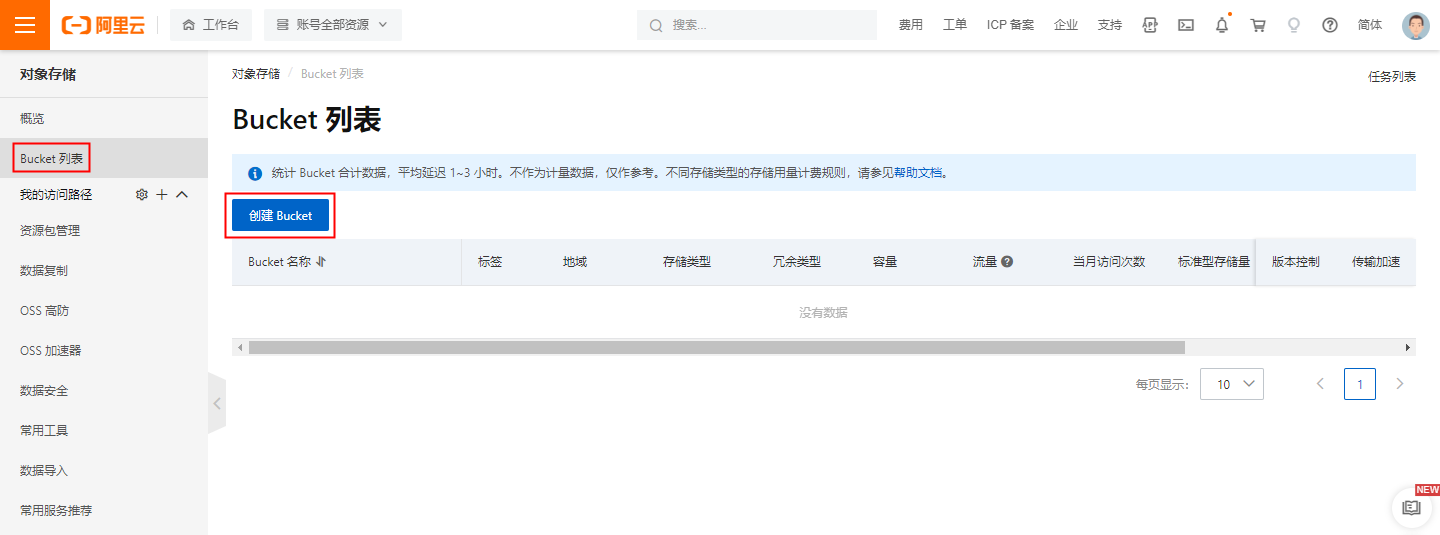Open settings gear for 我的访问路径

point(142,194)
